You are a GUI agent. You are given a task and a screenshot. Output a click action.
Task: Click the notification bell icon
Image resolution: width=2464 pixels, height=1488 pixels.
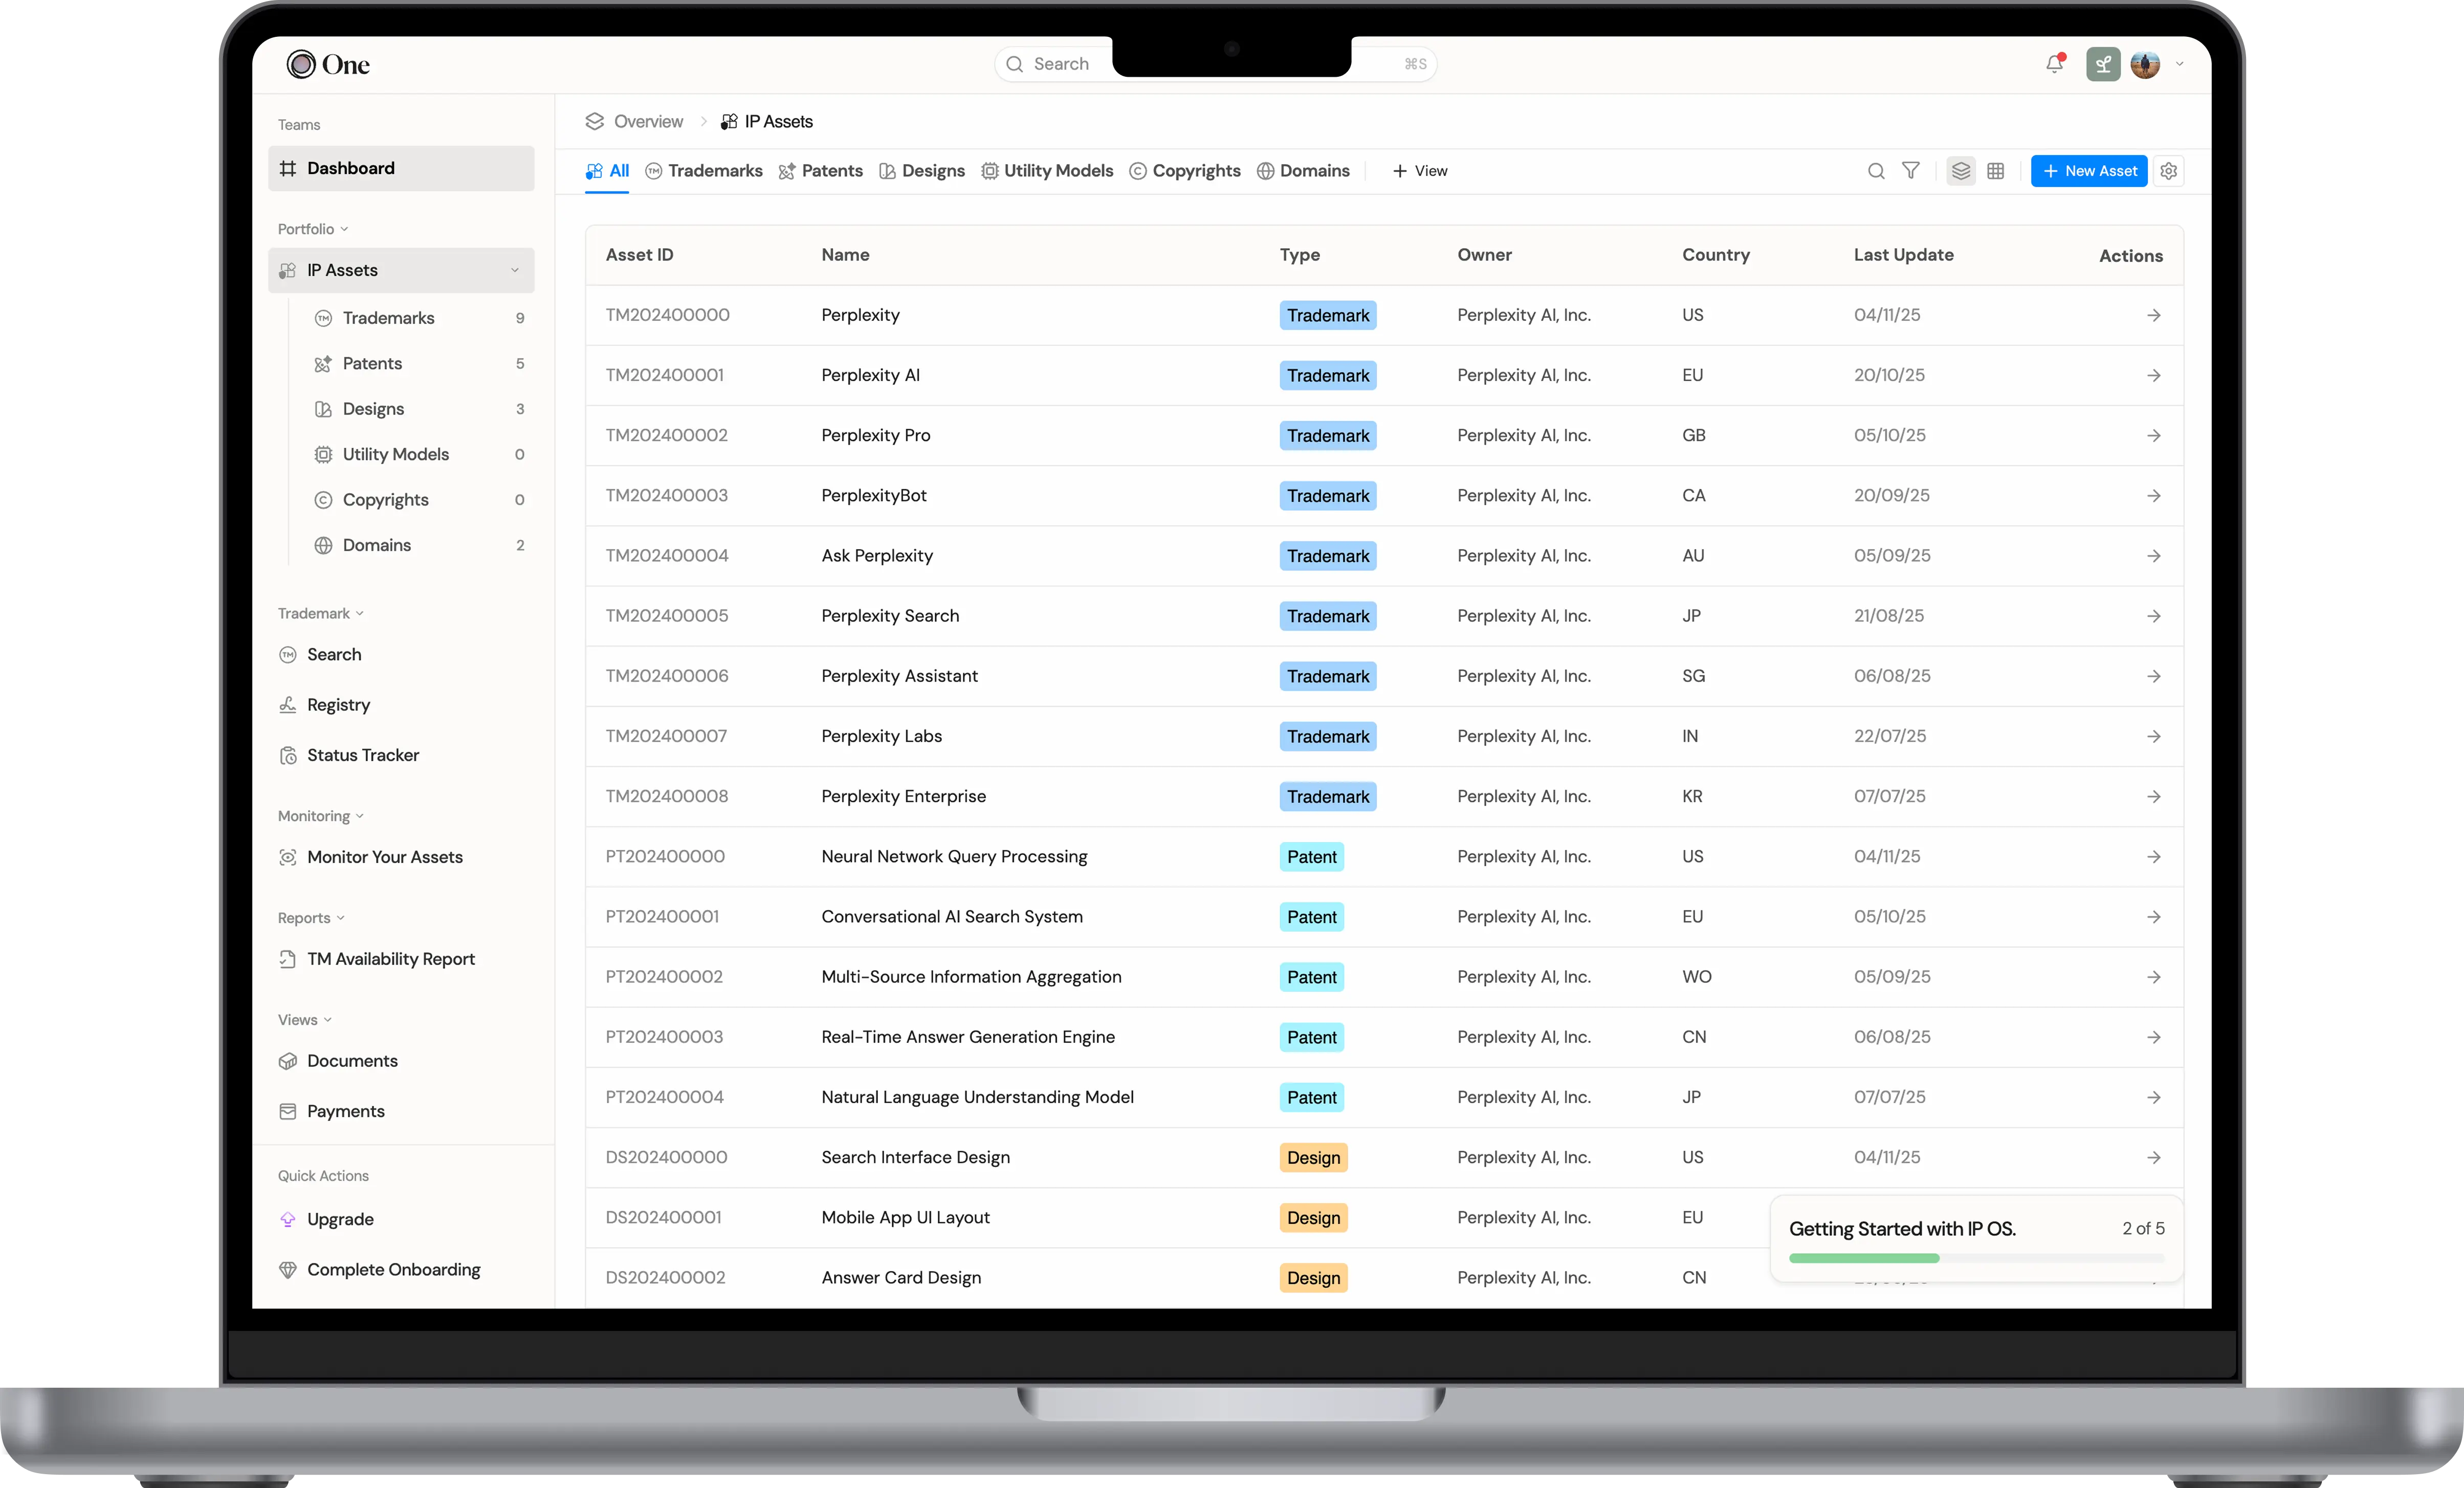(x=2054, y=64)
